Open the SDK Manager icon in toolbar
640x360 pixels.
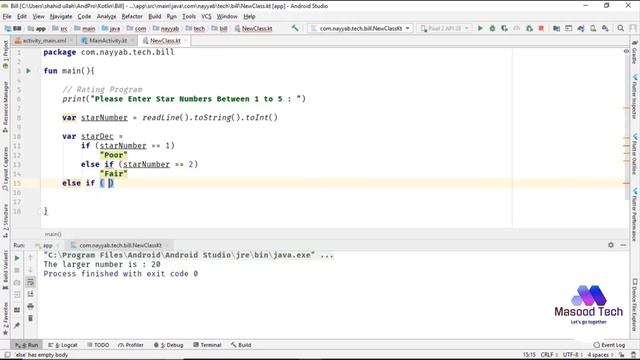tap(605, 28)
